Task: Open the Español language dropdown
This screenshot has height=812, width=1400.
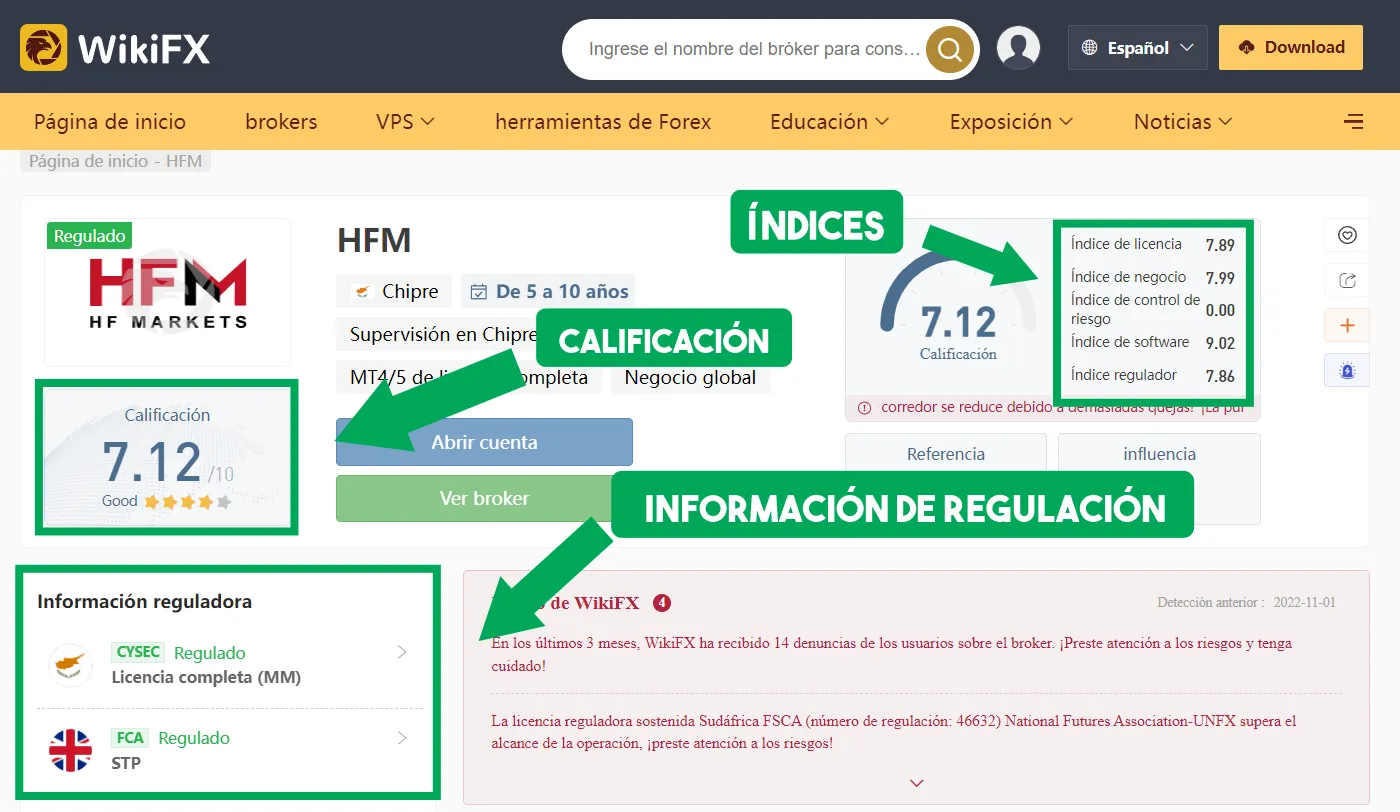Action: point(1138,47)
